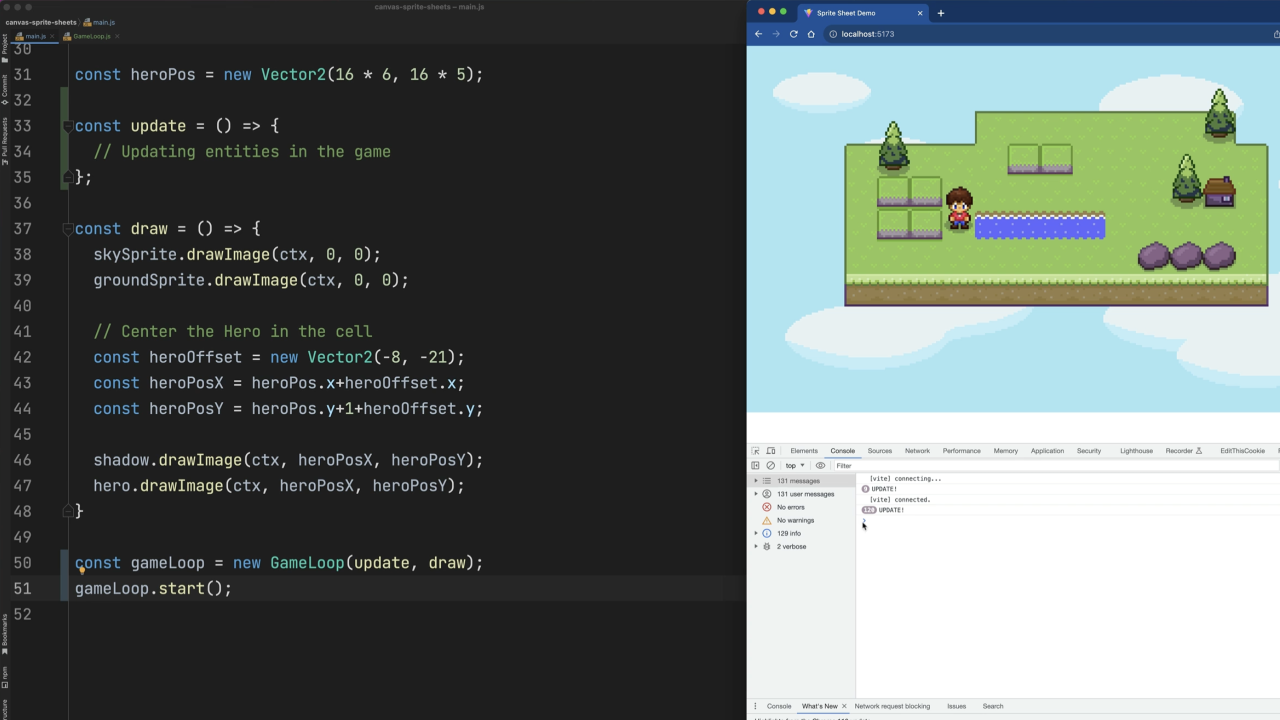The height and width of the screenshot is (720, 1280).
Task: Expand the 131 user messages group
Action: [x=756, y=494]
